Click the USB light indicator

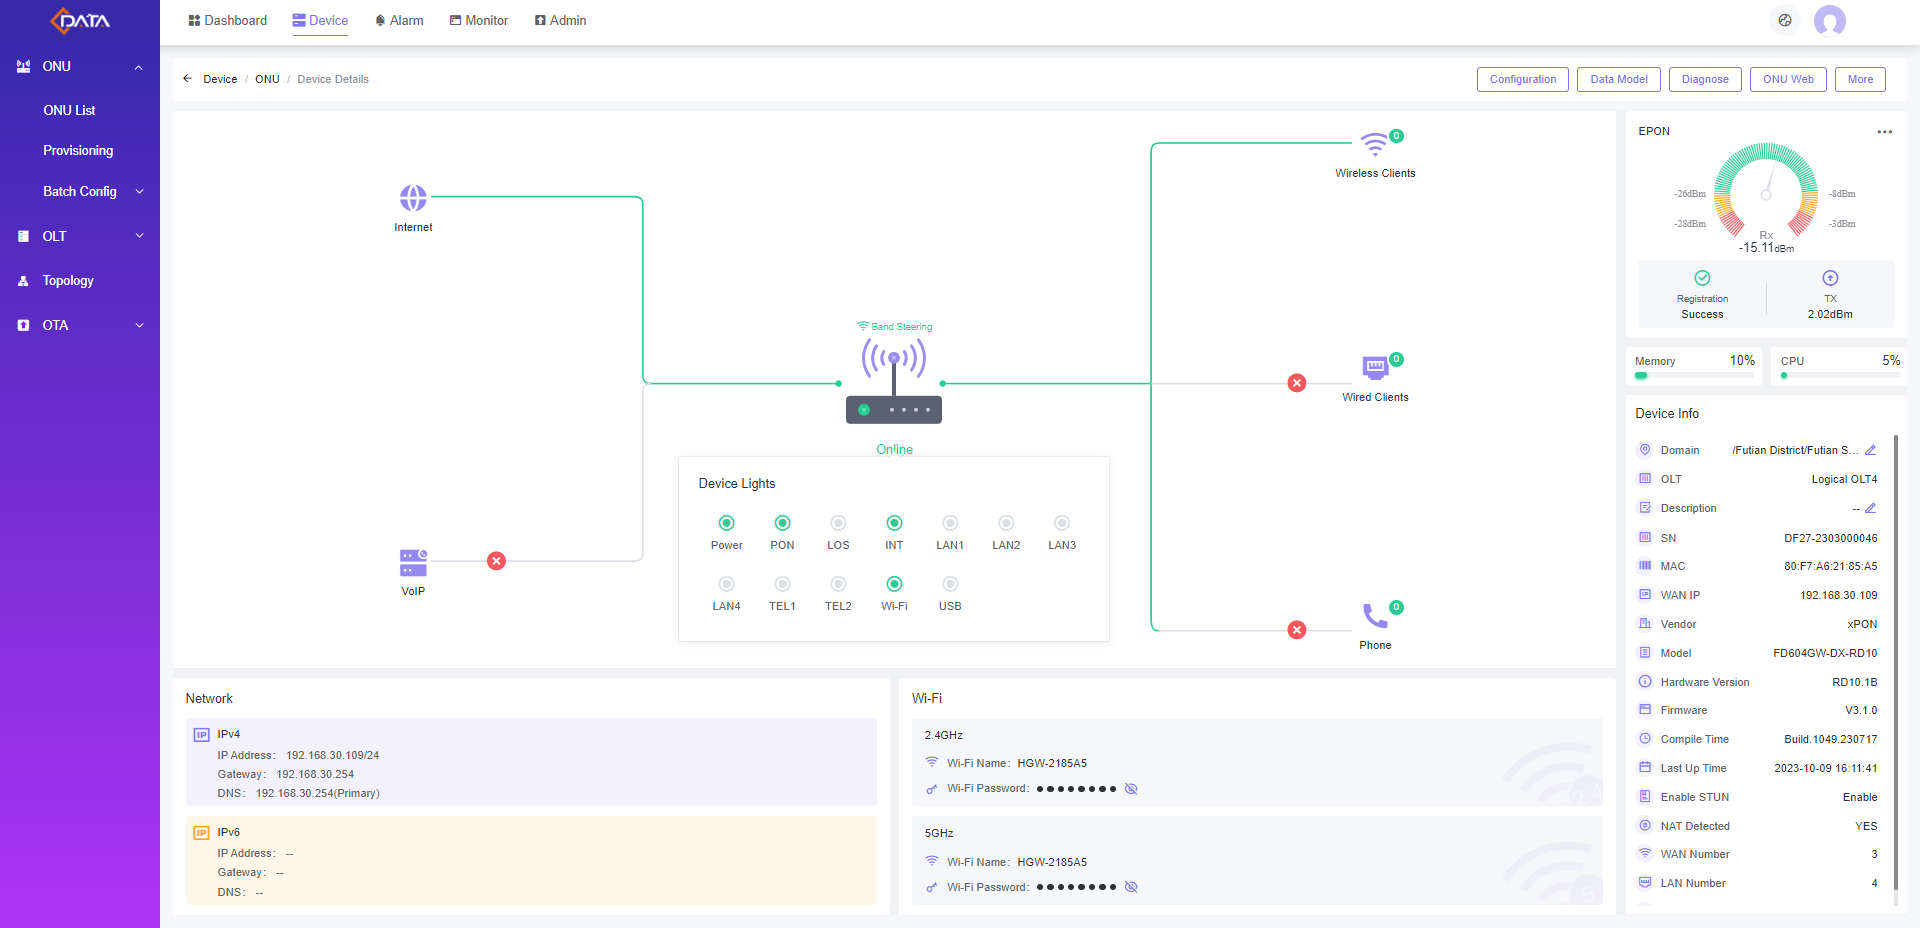coord(951,584)
